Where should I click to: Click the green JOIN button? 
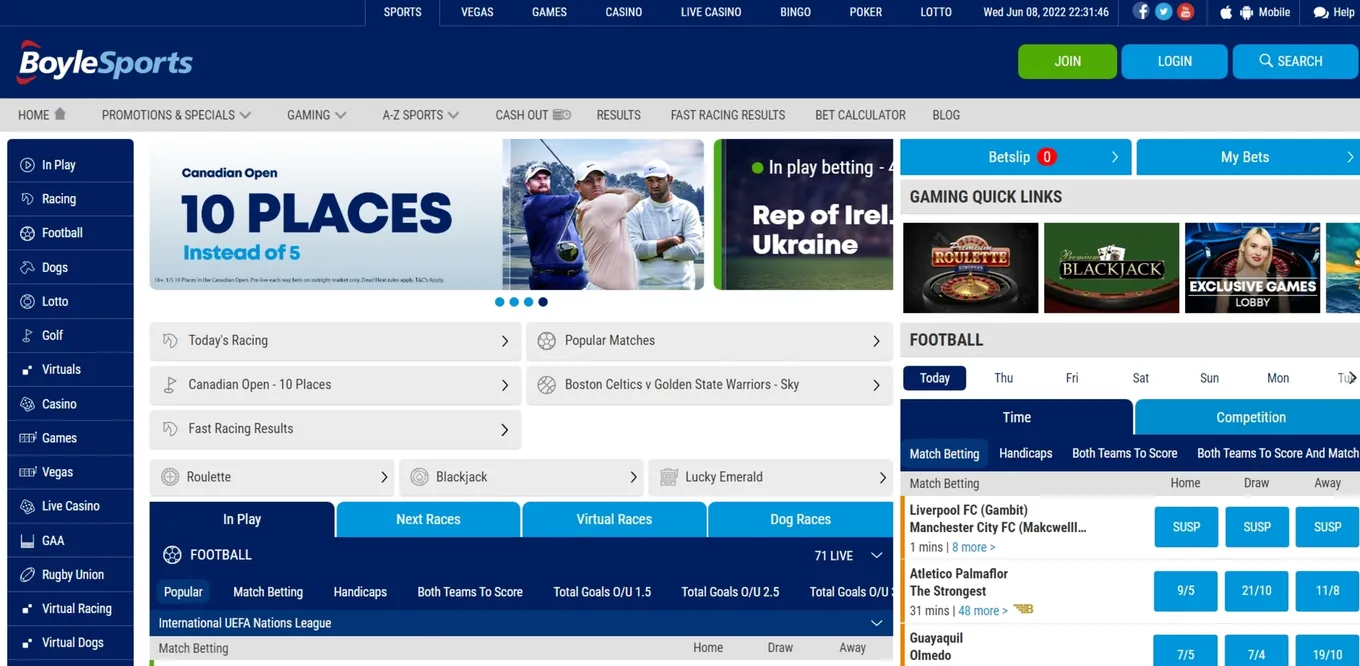point(1067,61)
